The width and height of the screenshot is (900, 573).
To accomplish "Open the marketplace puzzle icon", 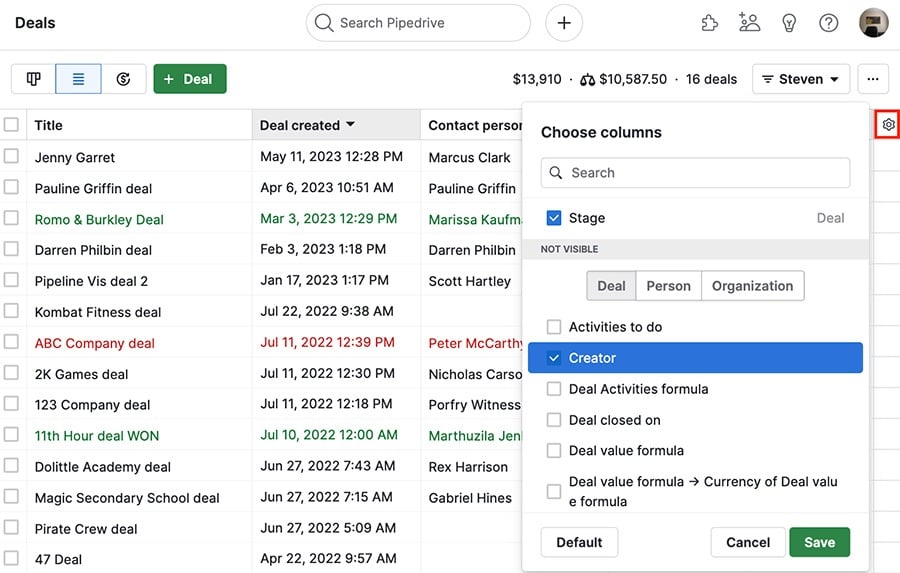I will tap(709, 23).
